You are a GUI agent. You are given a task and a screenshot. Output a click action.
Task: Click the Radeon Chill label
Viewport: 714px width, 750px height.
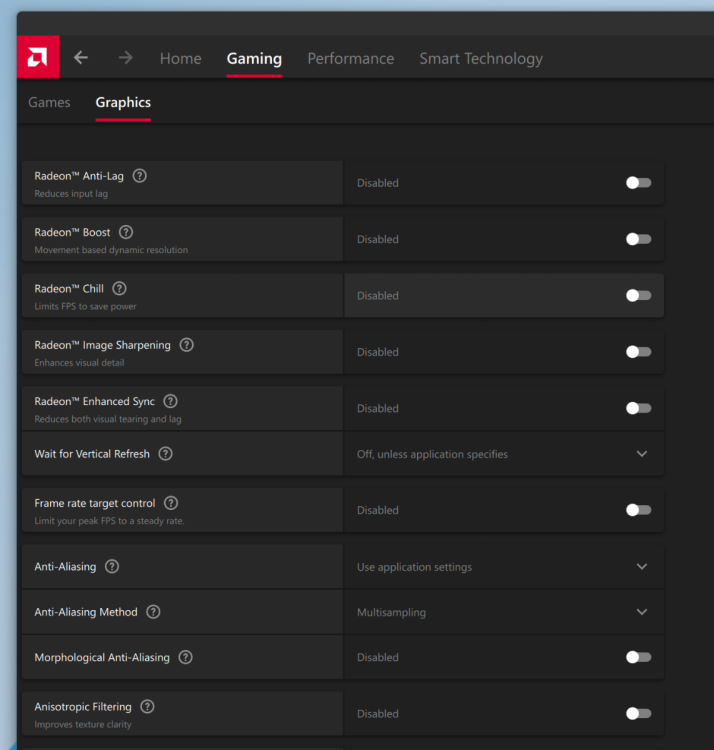pos(69,289)
